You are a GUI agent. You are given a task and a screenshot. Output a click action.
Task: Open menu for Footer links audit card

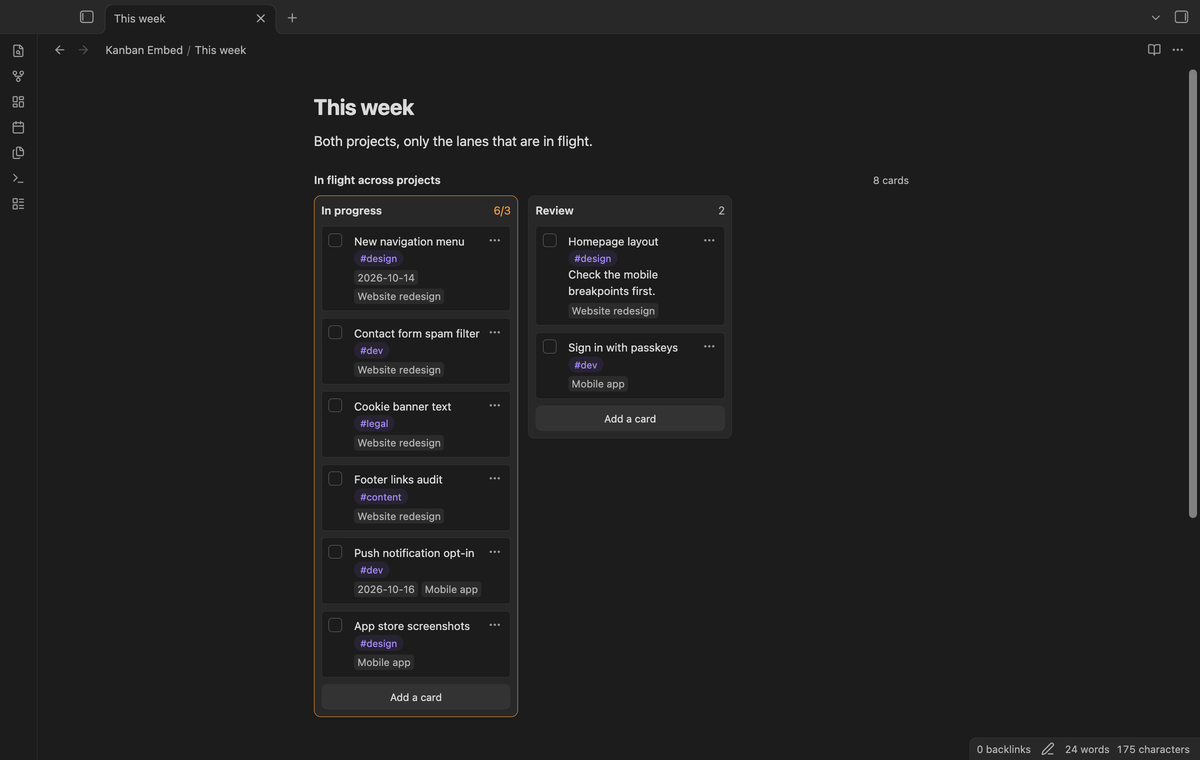(495, 478)
